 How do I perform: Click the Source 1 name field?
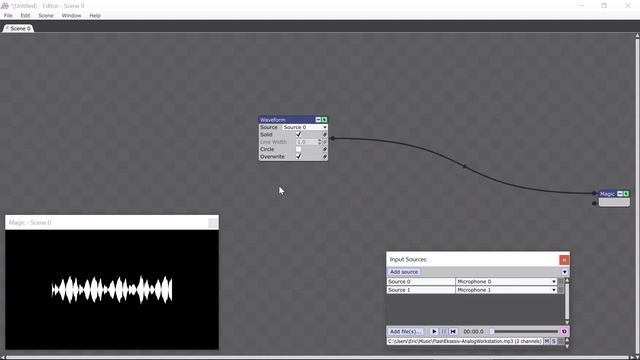coord(421,290)
